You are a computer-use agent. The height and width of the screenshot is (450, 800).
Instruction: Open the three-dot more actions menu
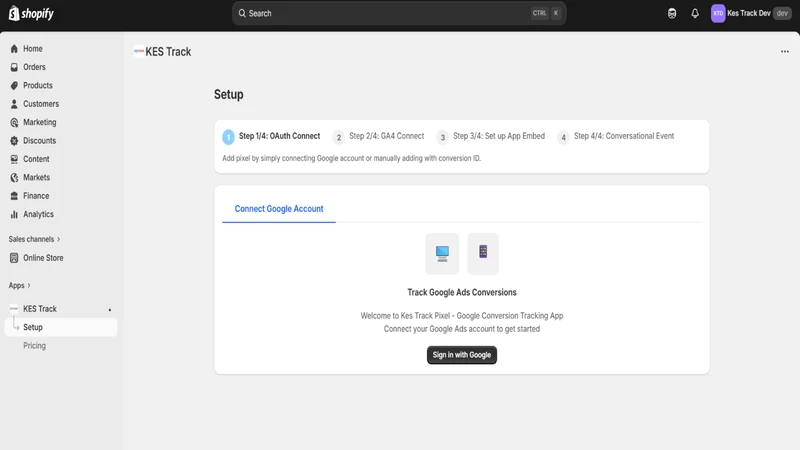click(784, 52)
